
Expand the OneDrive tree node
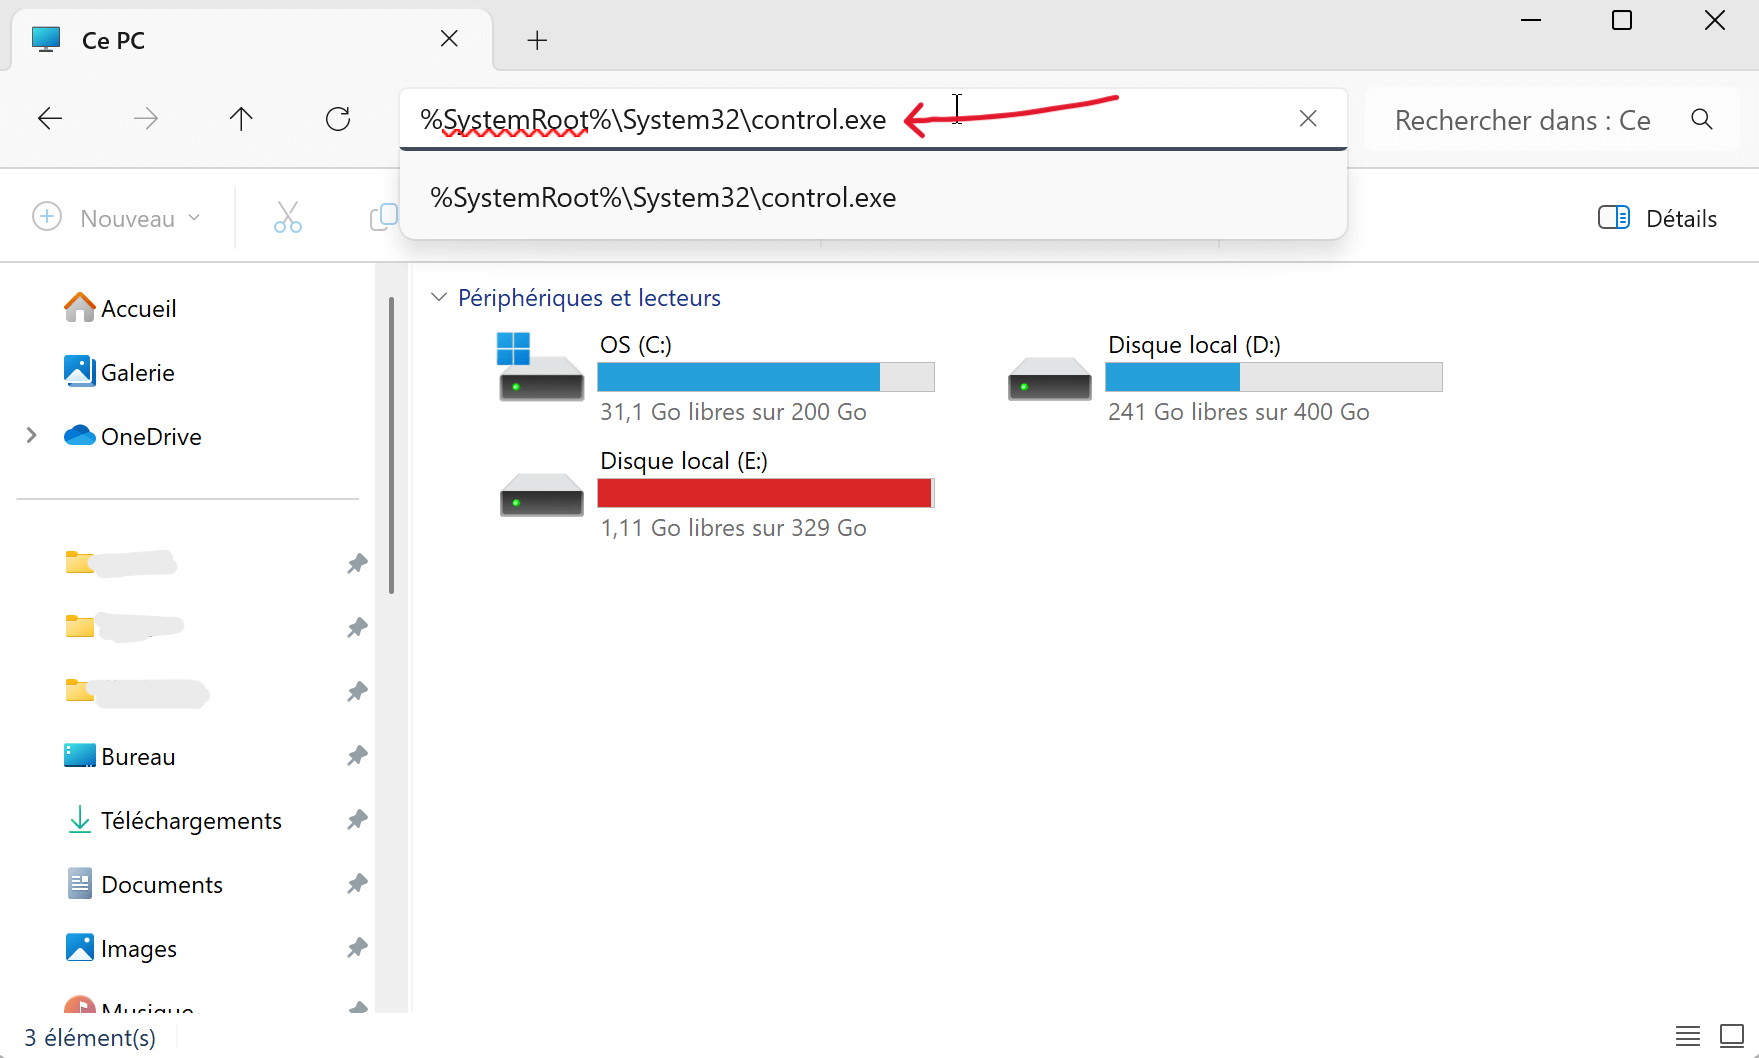[x=32, y=435]
